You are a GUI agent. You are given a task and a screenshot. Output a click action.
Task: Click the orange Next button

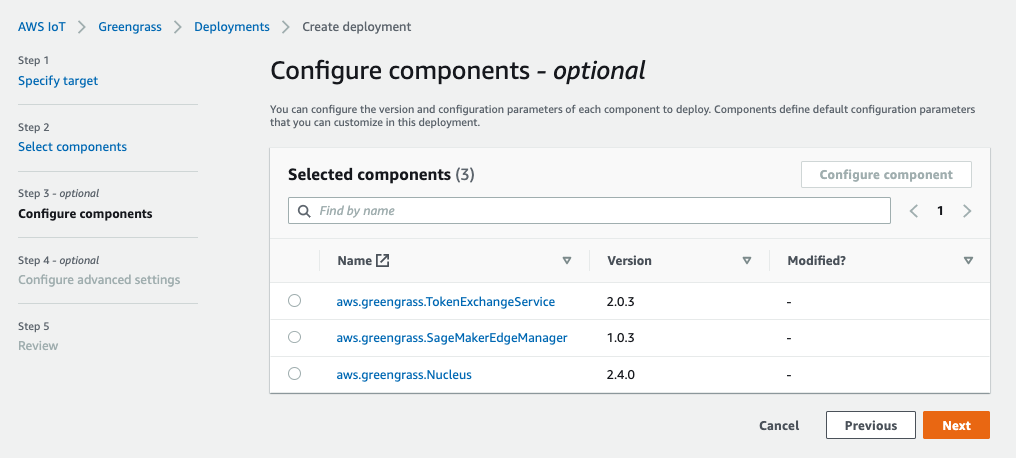pos(956,426)
